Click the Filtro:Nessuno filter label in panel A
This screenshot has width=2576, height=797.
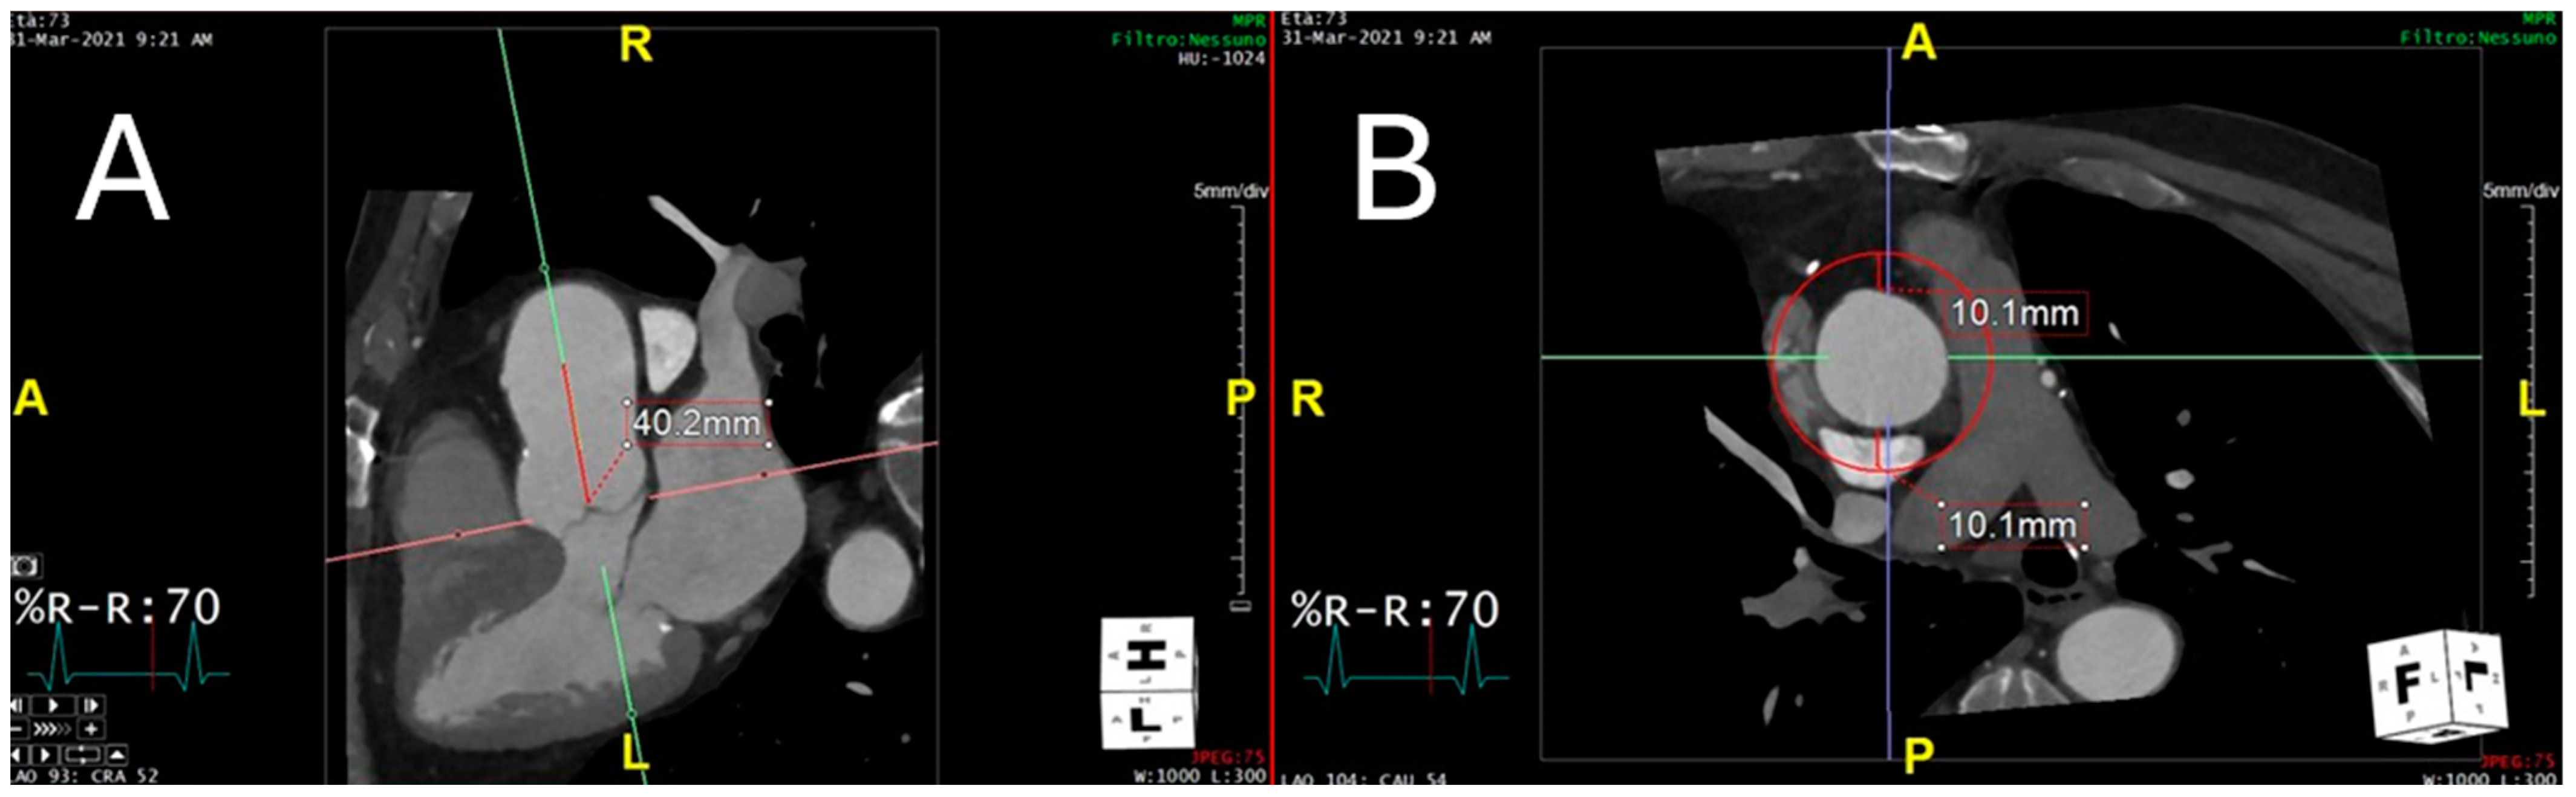click(1188, 40)
